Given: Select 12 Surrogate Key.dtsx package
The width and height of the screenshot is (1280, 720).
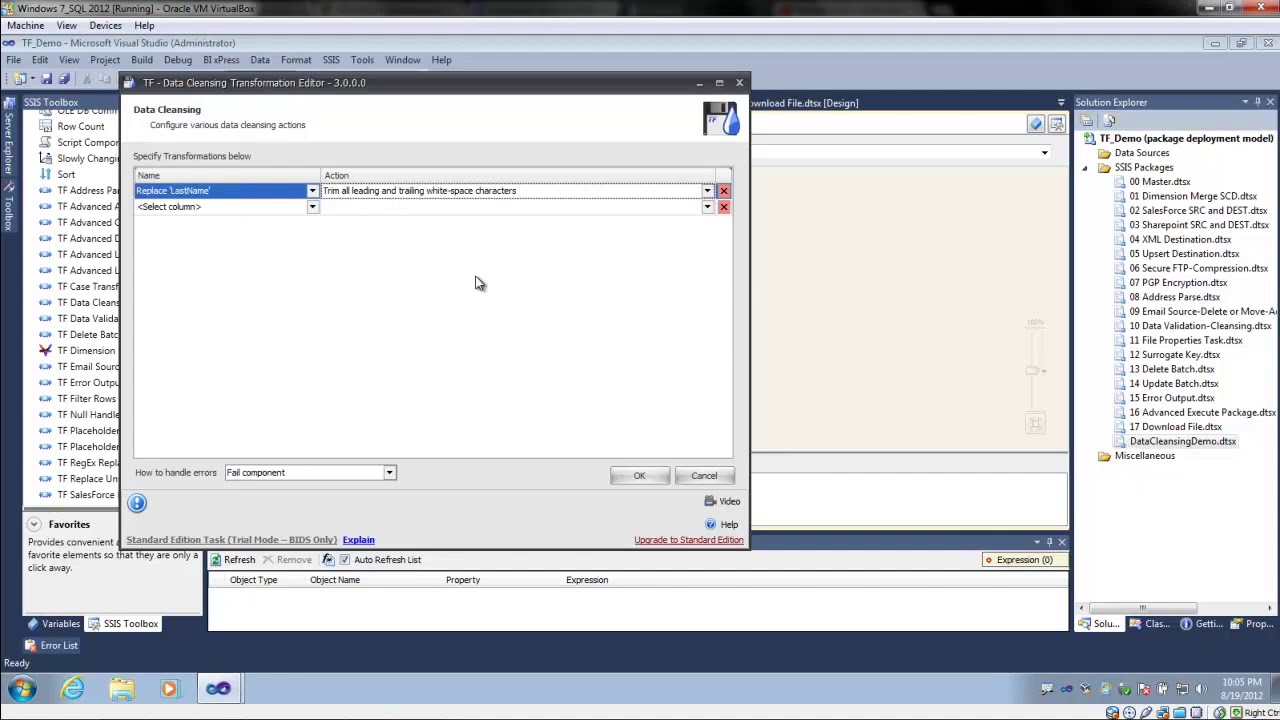Looking at the screenshot, I should [x=1174, y=355].
